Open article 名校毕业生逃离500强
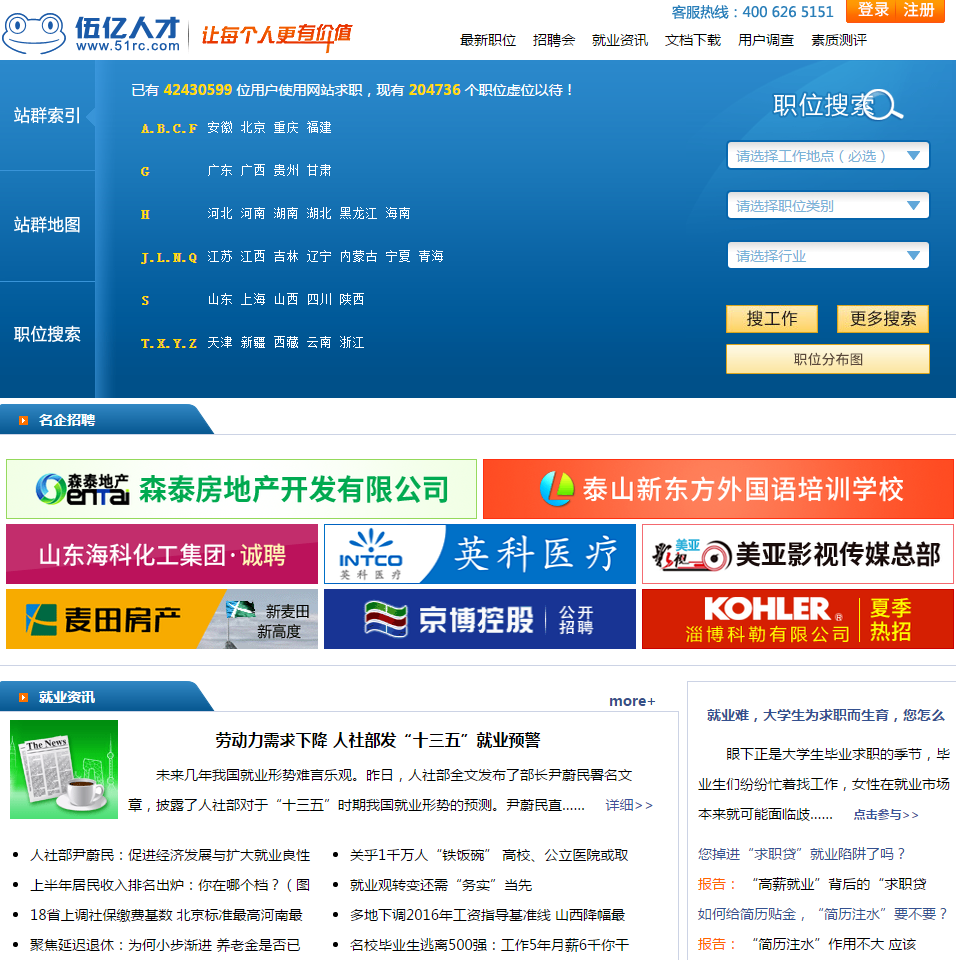 click(489, 945)
